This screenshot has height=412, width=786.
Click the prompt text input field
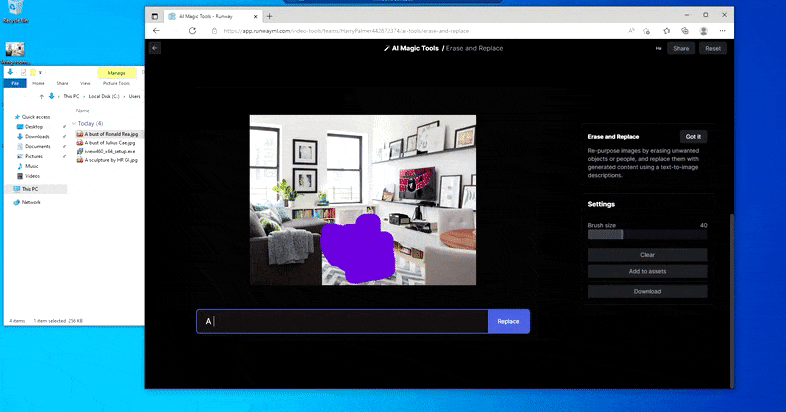click(342, 321)
